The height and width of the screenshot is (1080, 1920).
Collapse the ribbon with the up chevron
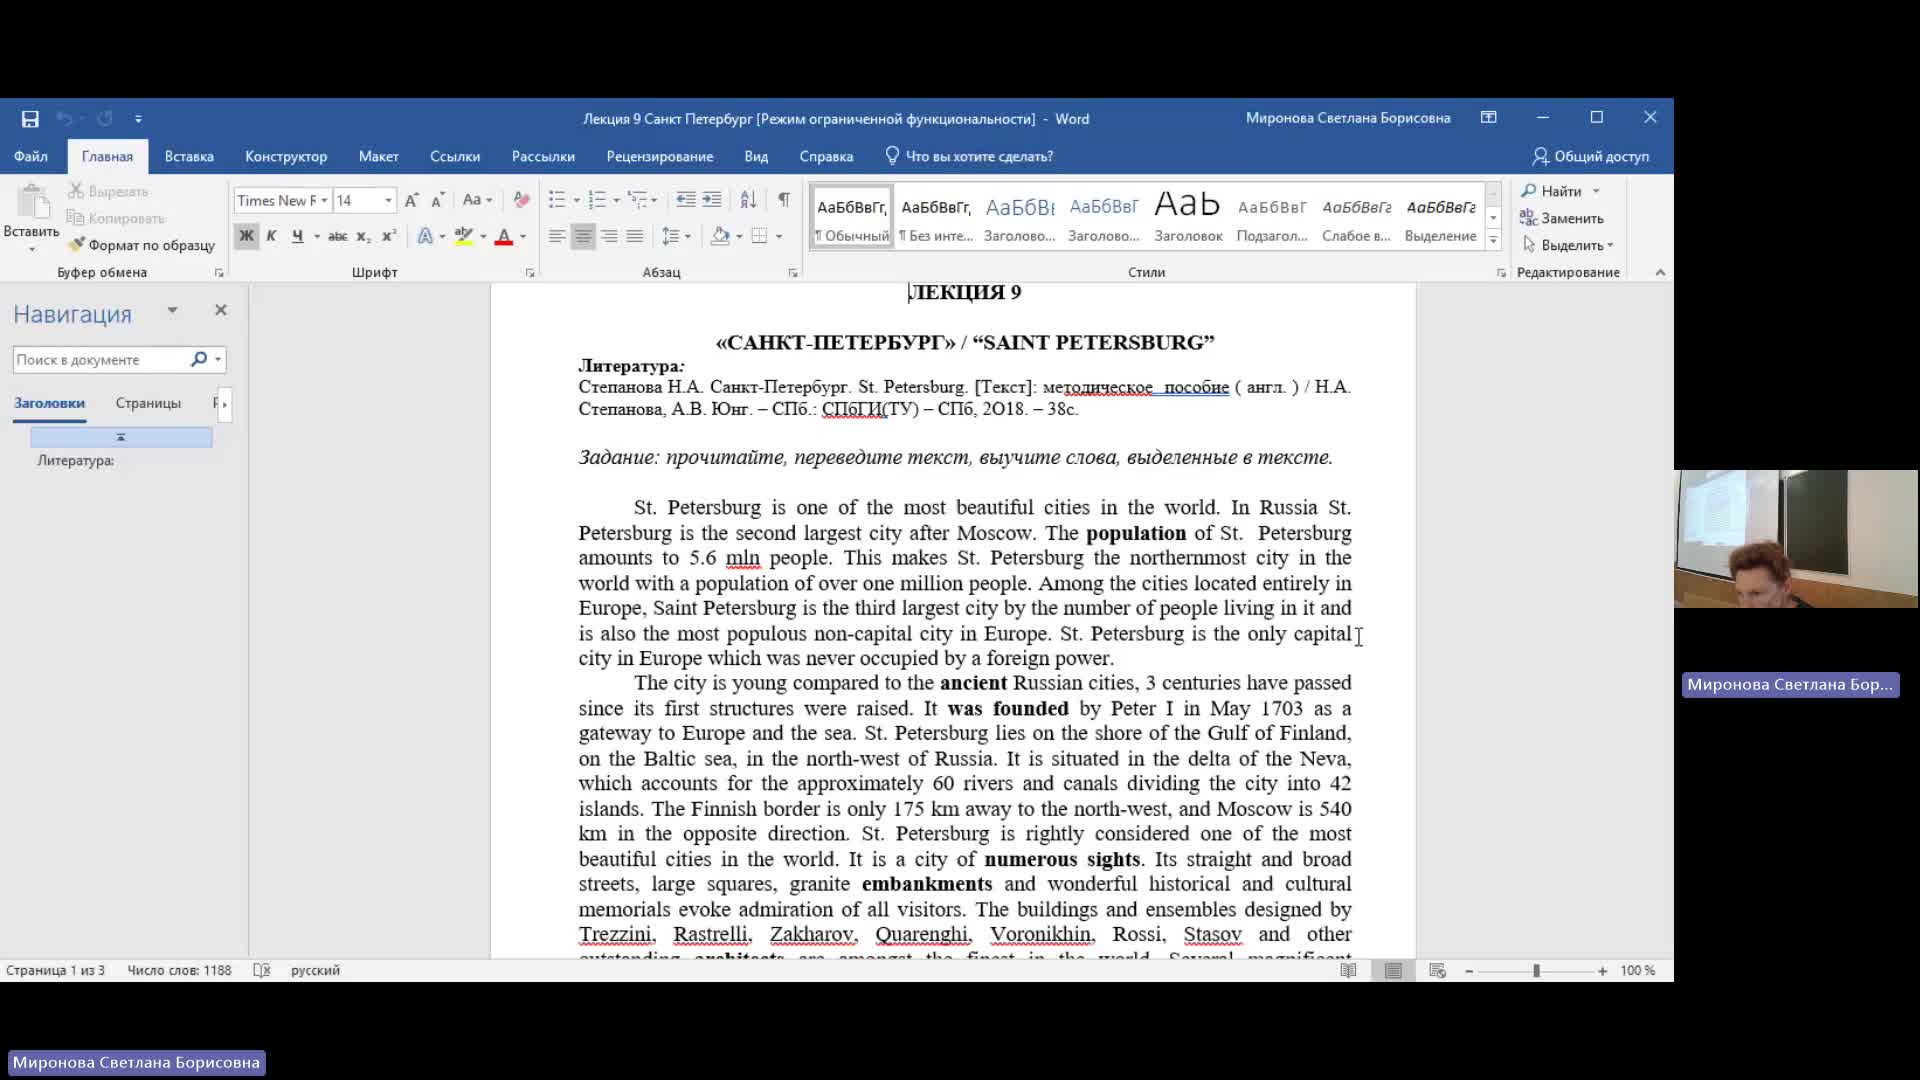pyautogui.click(x=1660, y=272)
